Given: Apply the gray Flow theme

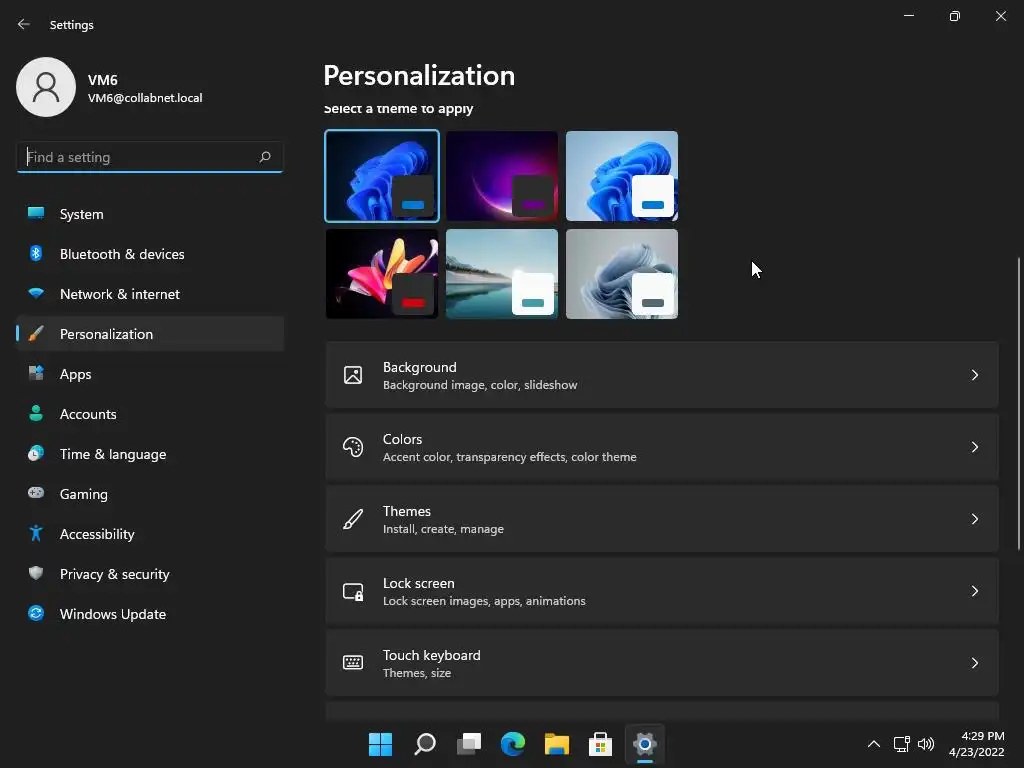Looking at the screenshot, I should pos(622,274).
